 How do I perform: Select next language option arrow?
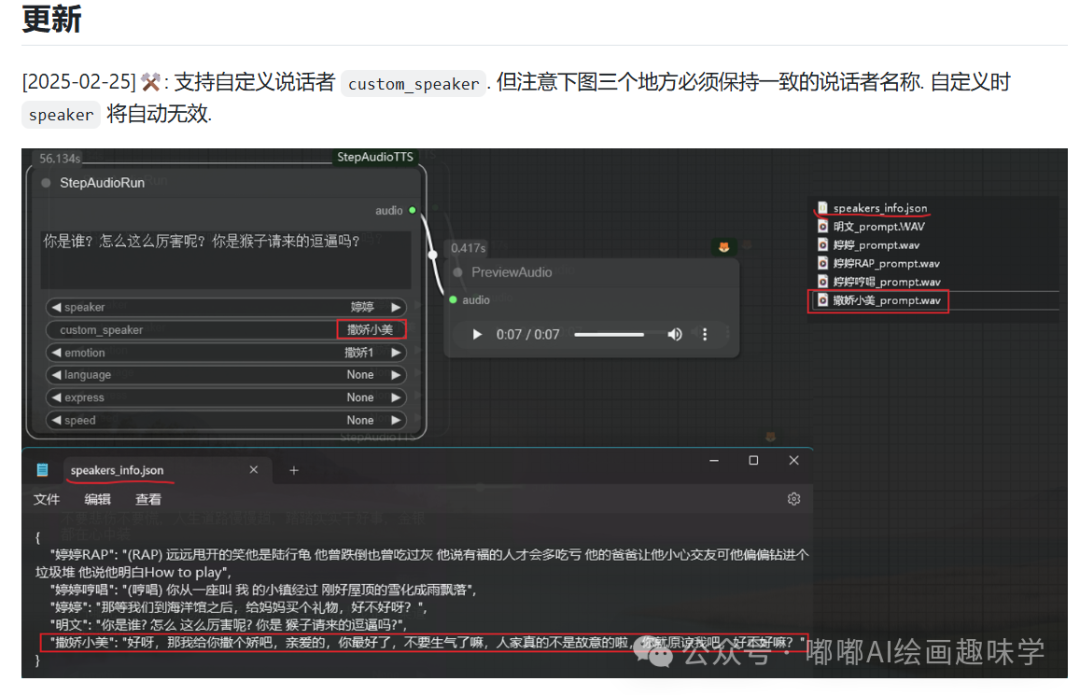pos(396,375)
